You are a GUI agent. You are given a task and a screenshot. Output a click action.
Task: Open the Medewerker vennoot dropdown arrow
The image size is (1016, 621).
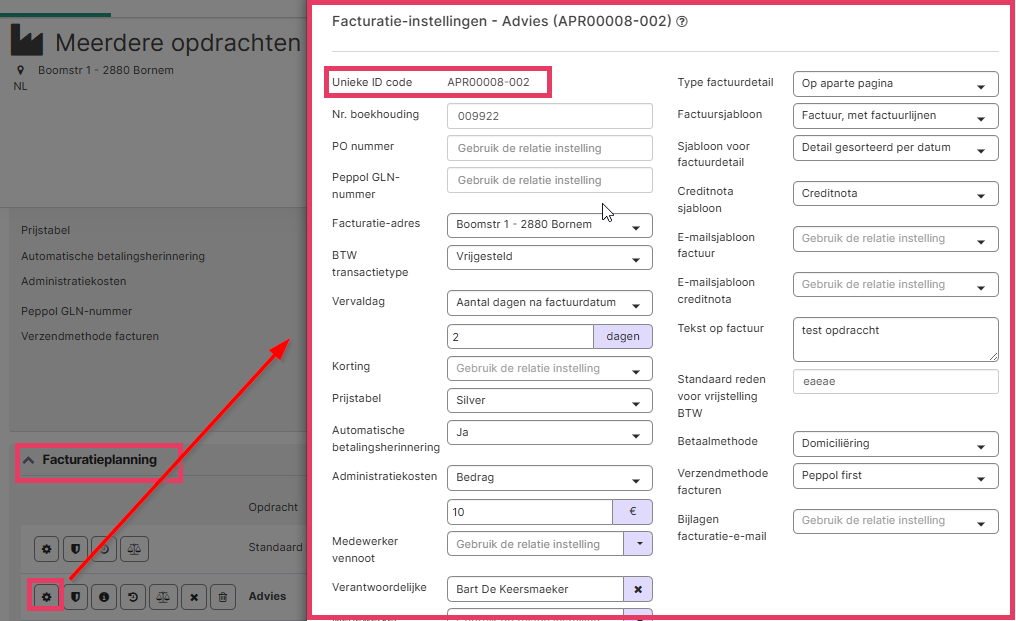coord(638,544)
